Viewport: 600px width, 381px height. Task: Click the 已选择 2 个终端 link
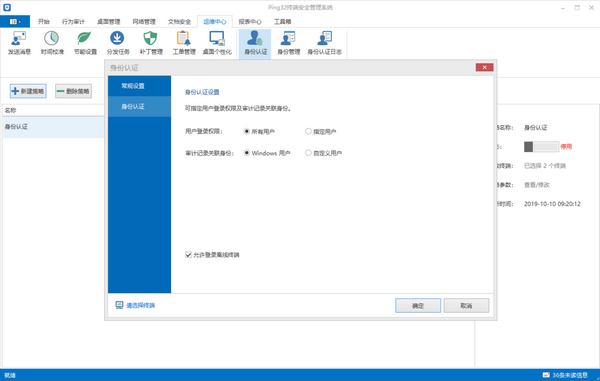click(545, 166)
